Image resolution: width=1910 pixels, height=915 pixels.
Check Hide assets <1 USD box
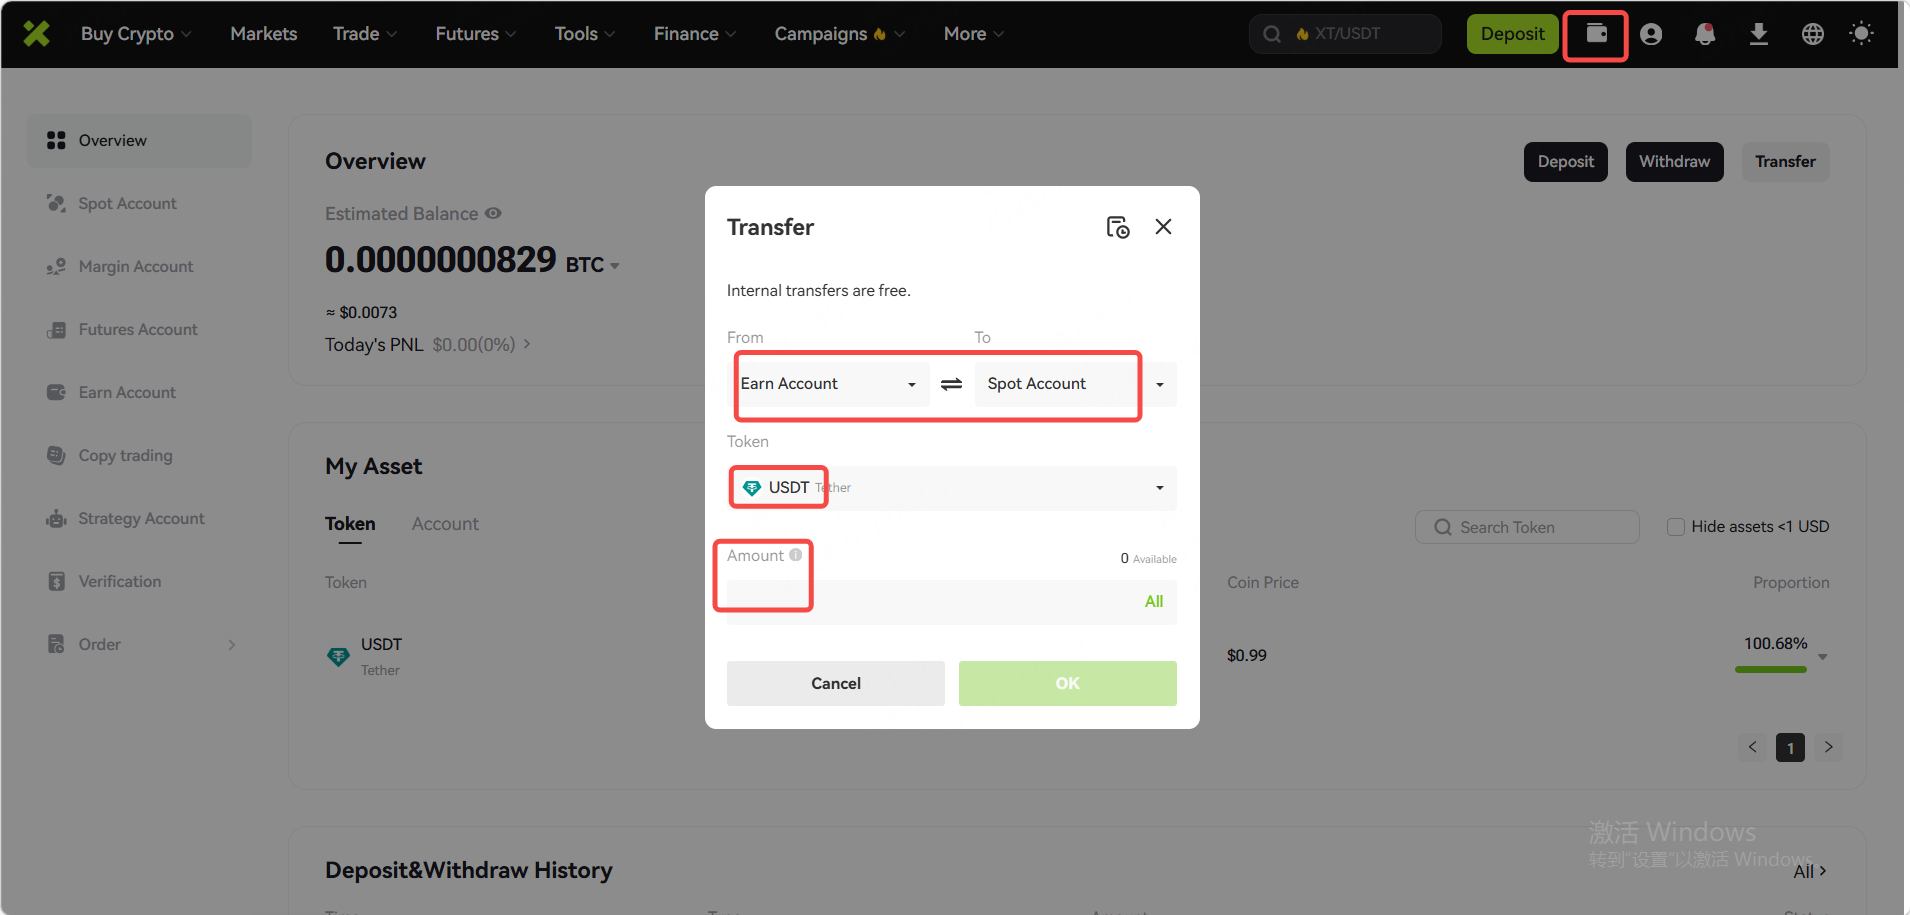pos(1676,527)
